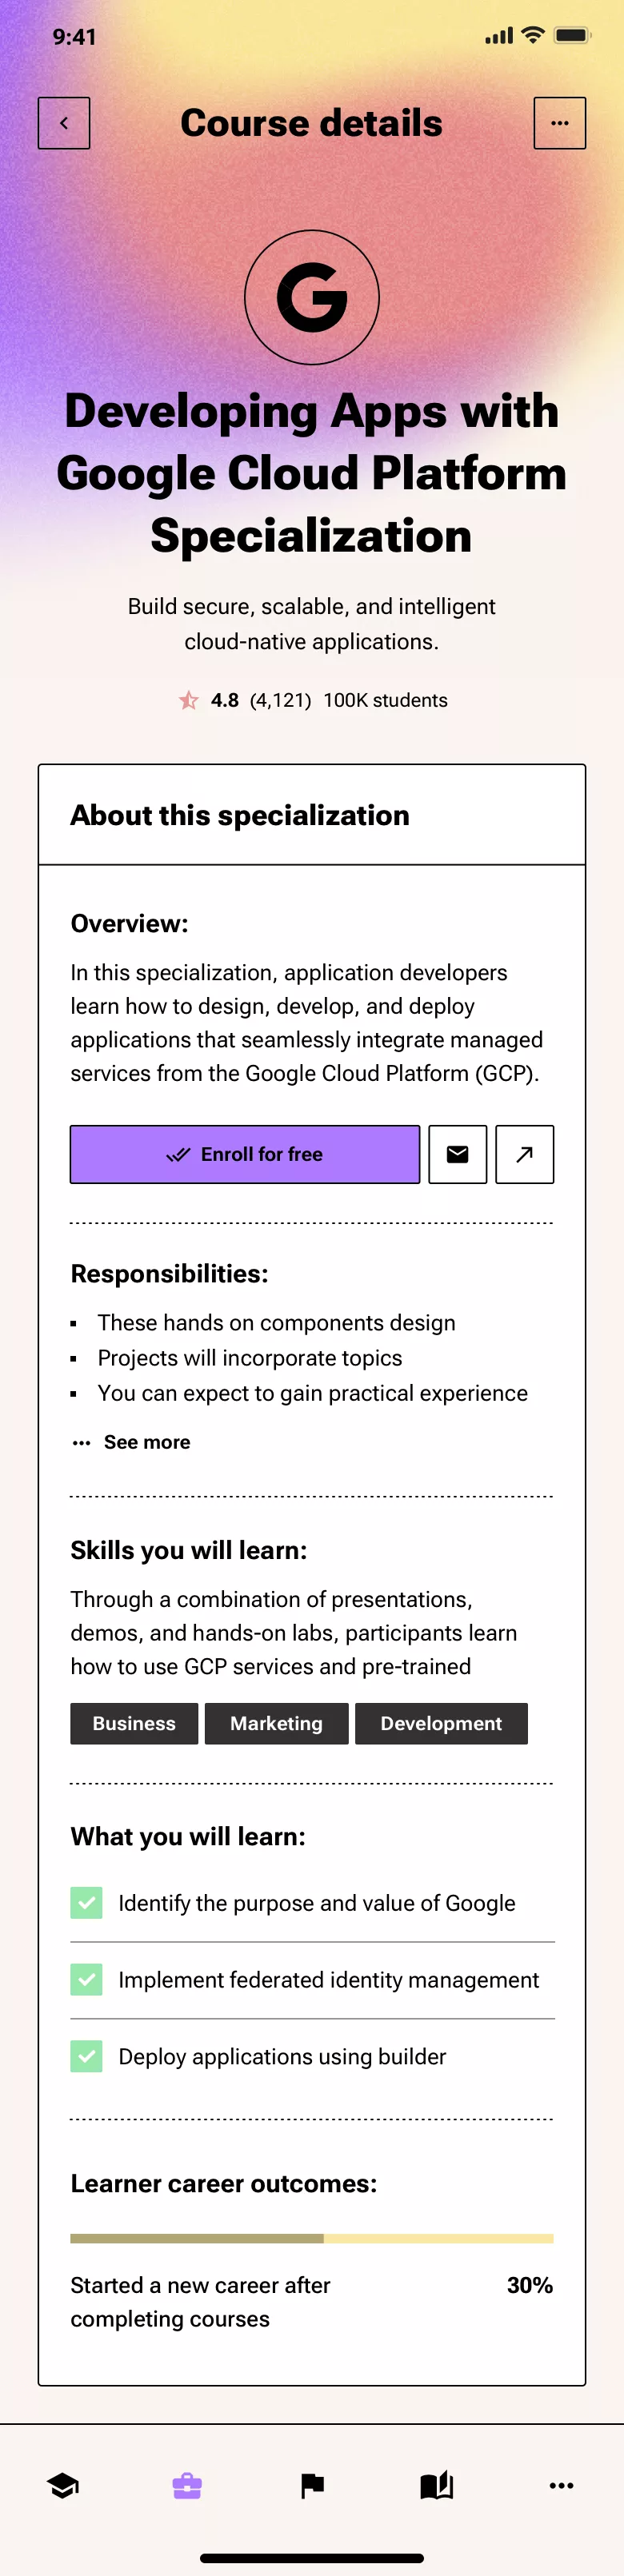The height and width of the screenshot is (2576, 624).
Task: Toggle the 'Deploy applications using builder' checkmark
Action: point(86,2056)
